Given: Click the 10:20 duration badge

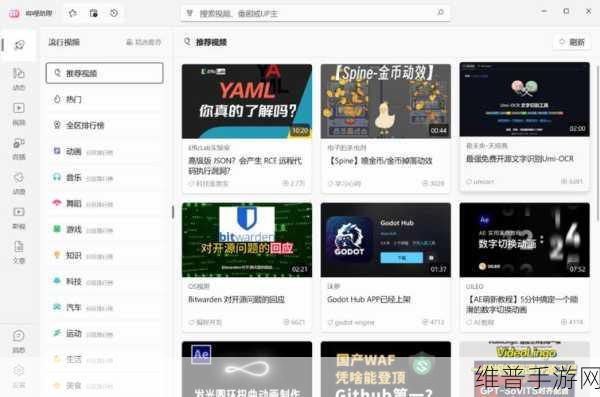Looking at the screenshot, I should [x=300, y=131].
